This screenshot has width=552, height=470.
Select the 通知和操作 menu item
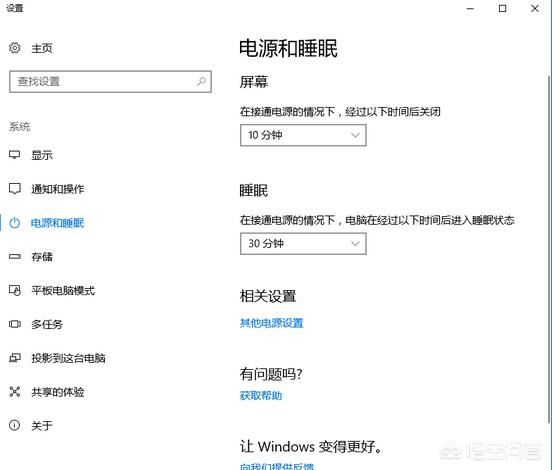pyautogui.click(x=58, y=189)
